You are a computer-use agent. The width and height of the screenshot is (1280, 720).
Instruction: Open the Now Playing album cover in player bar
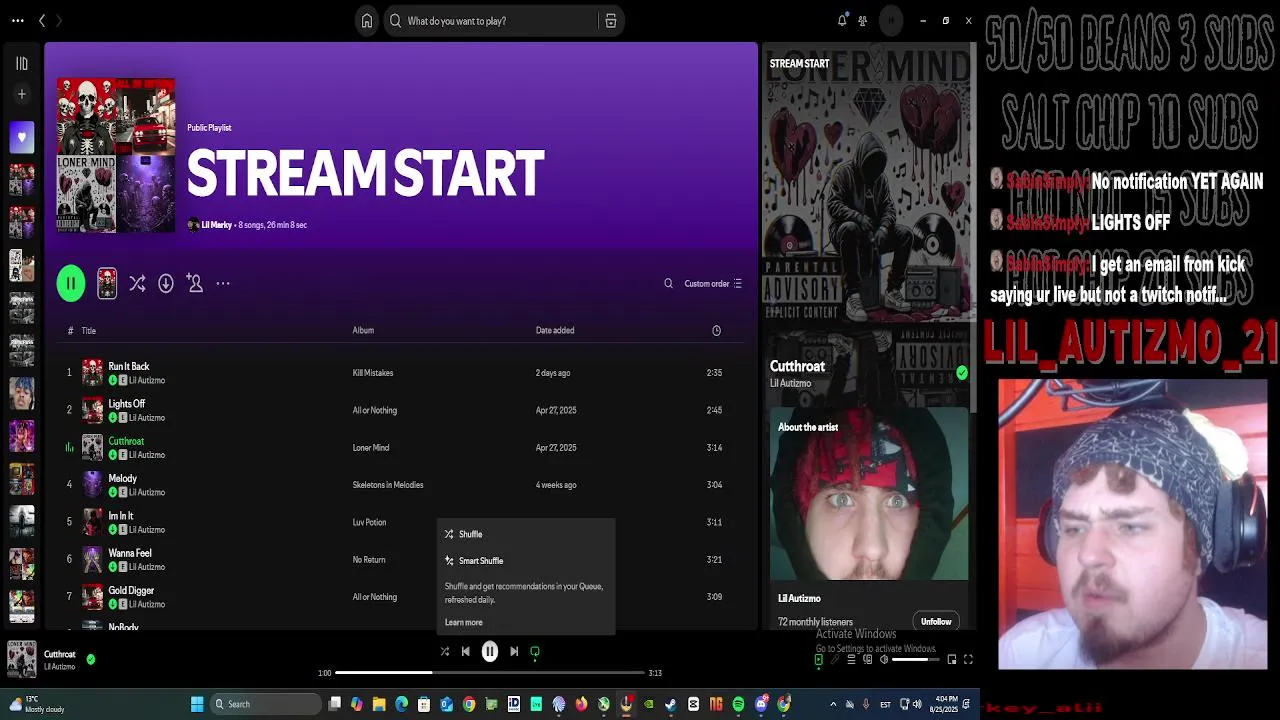tap(22, 659)
